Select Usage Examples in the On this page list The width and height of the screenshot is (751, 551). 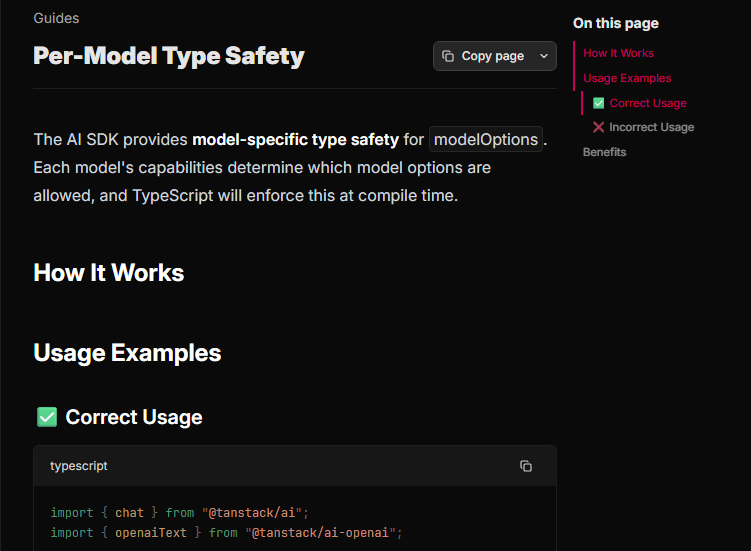(627, 78)
